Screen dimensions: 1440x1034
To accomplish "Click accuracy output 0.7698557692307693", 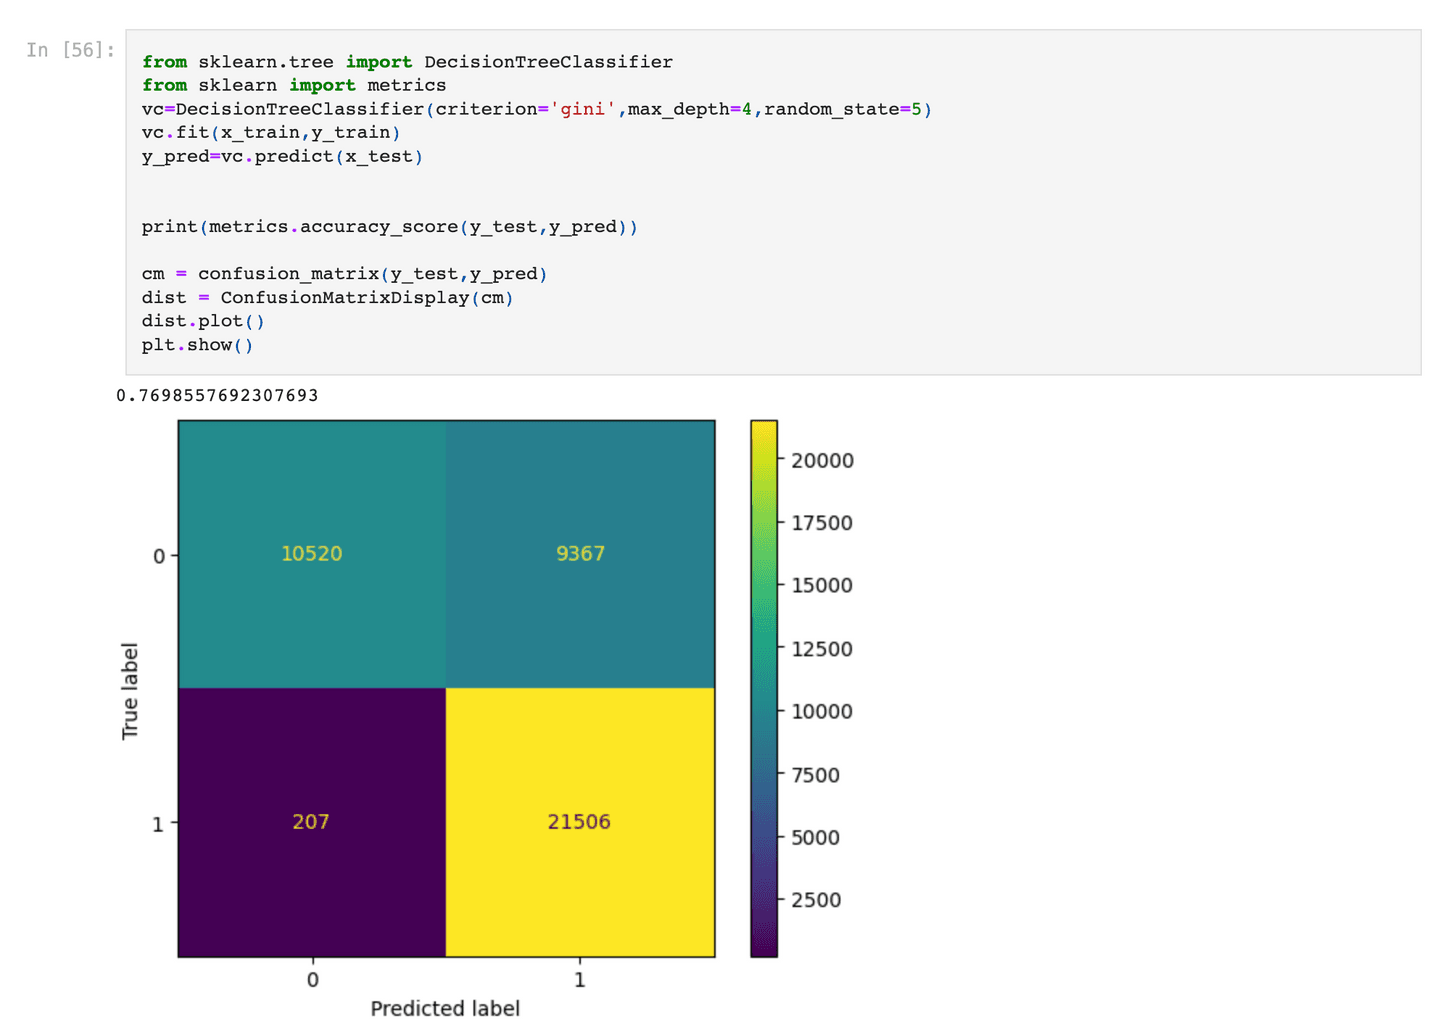I will (x=217, y=396).
